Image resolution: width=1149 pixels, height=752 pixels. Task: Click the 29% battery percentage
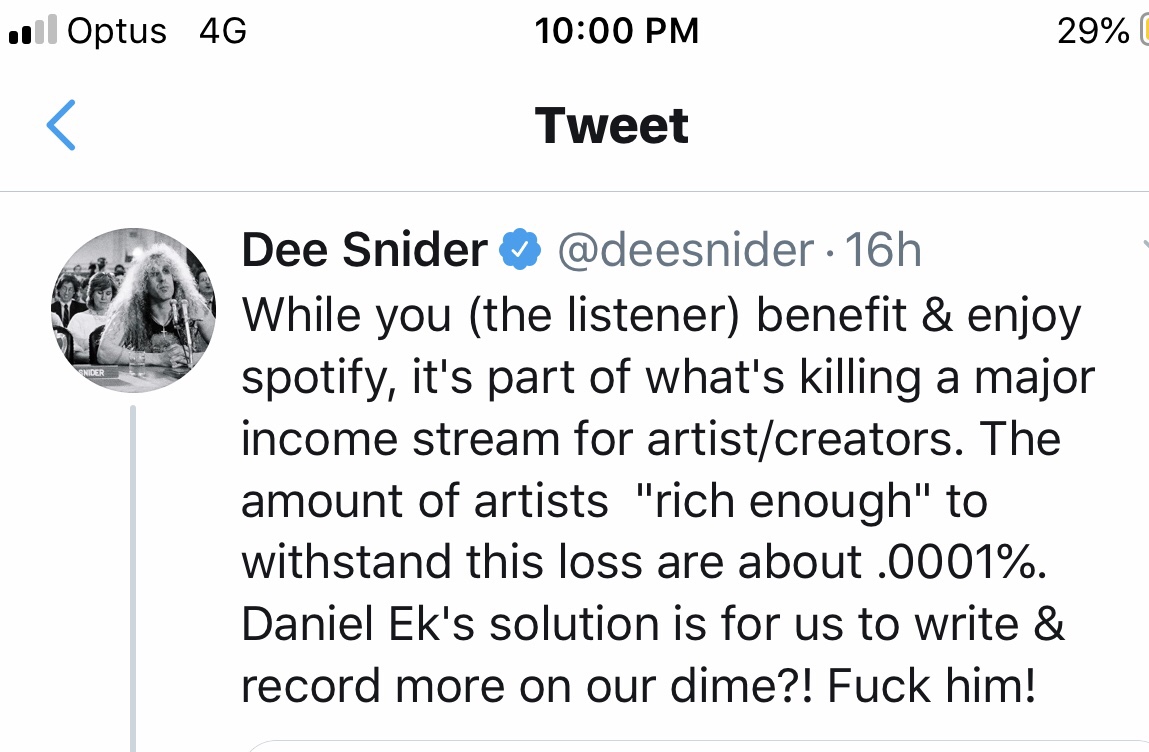click(x=1093, y=31)
